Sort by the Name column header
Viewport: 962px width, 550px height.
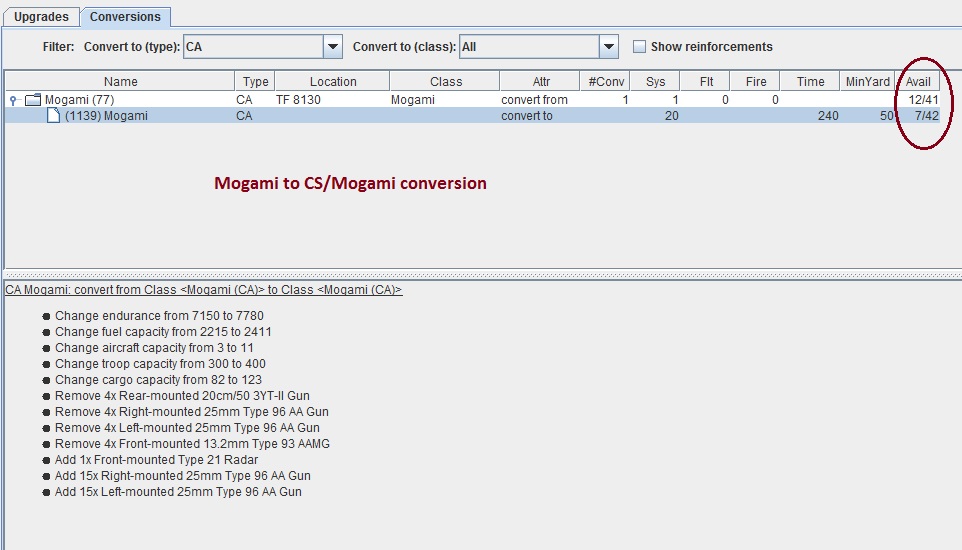[120, 82]
